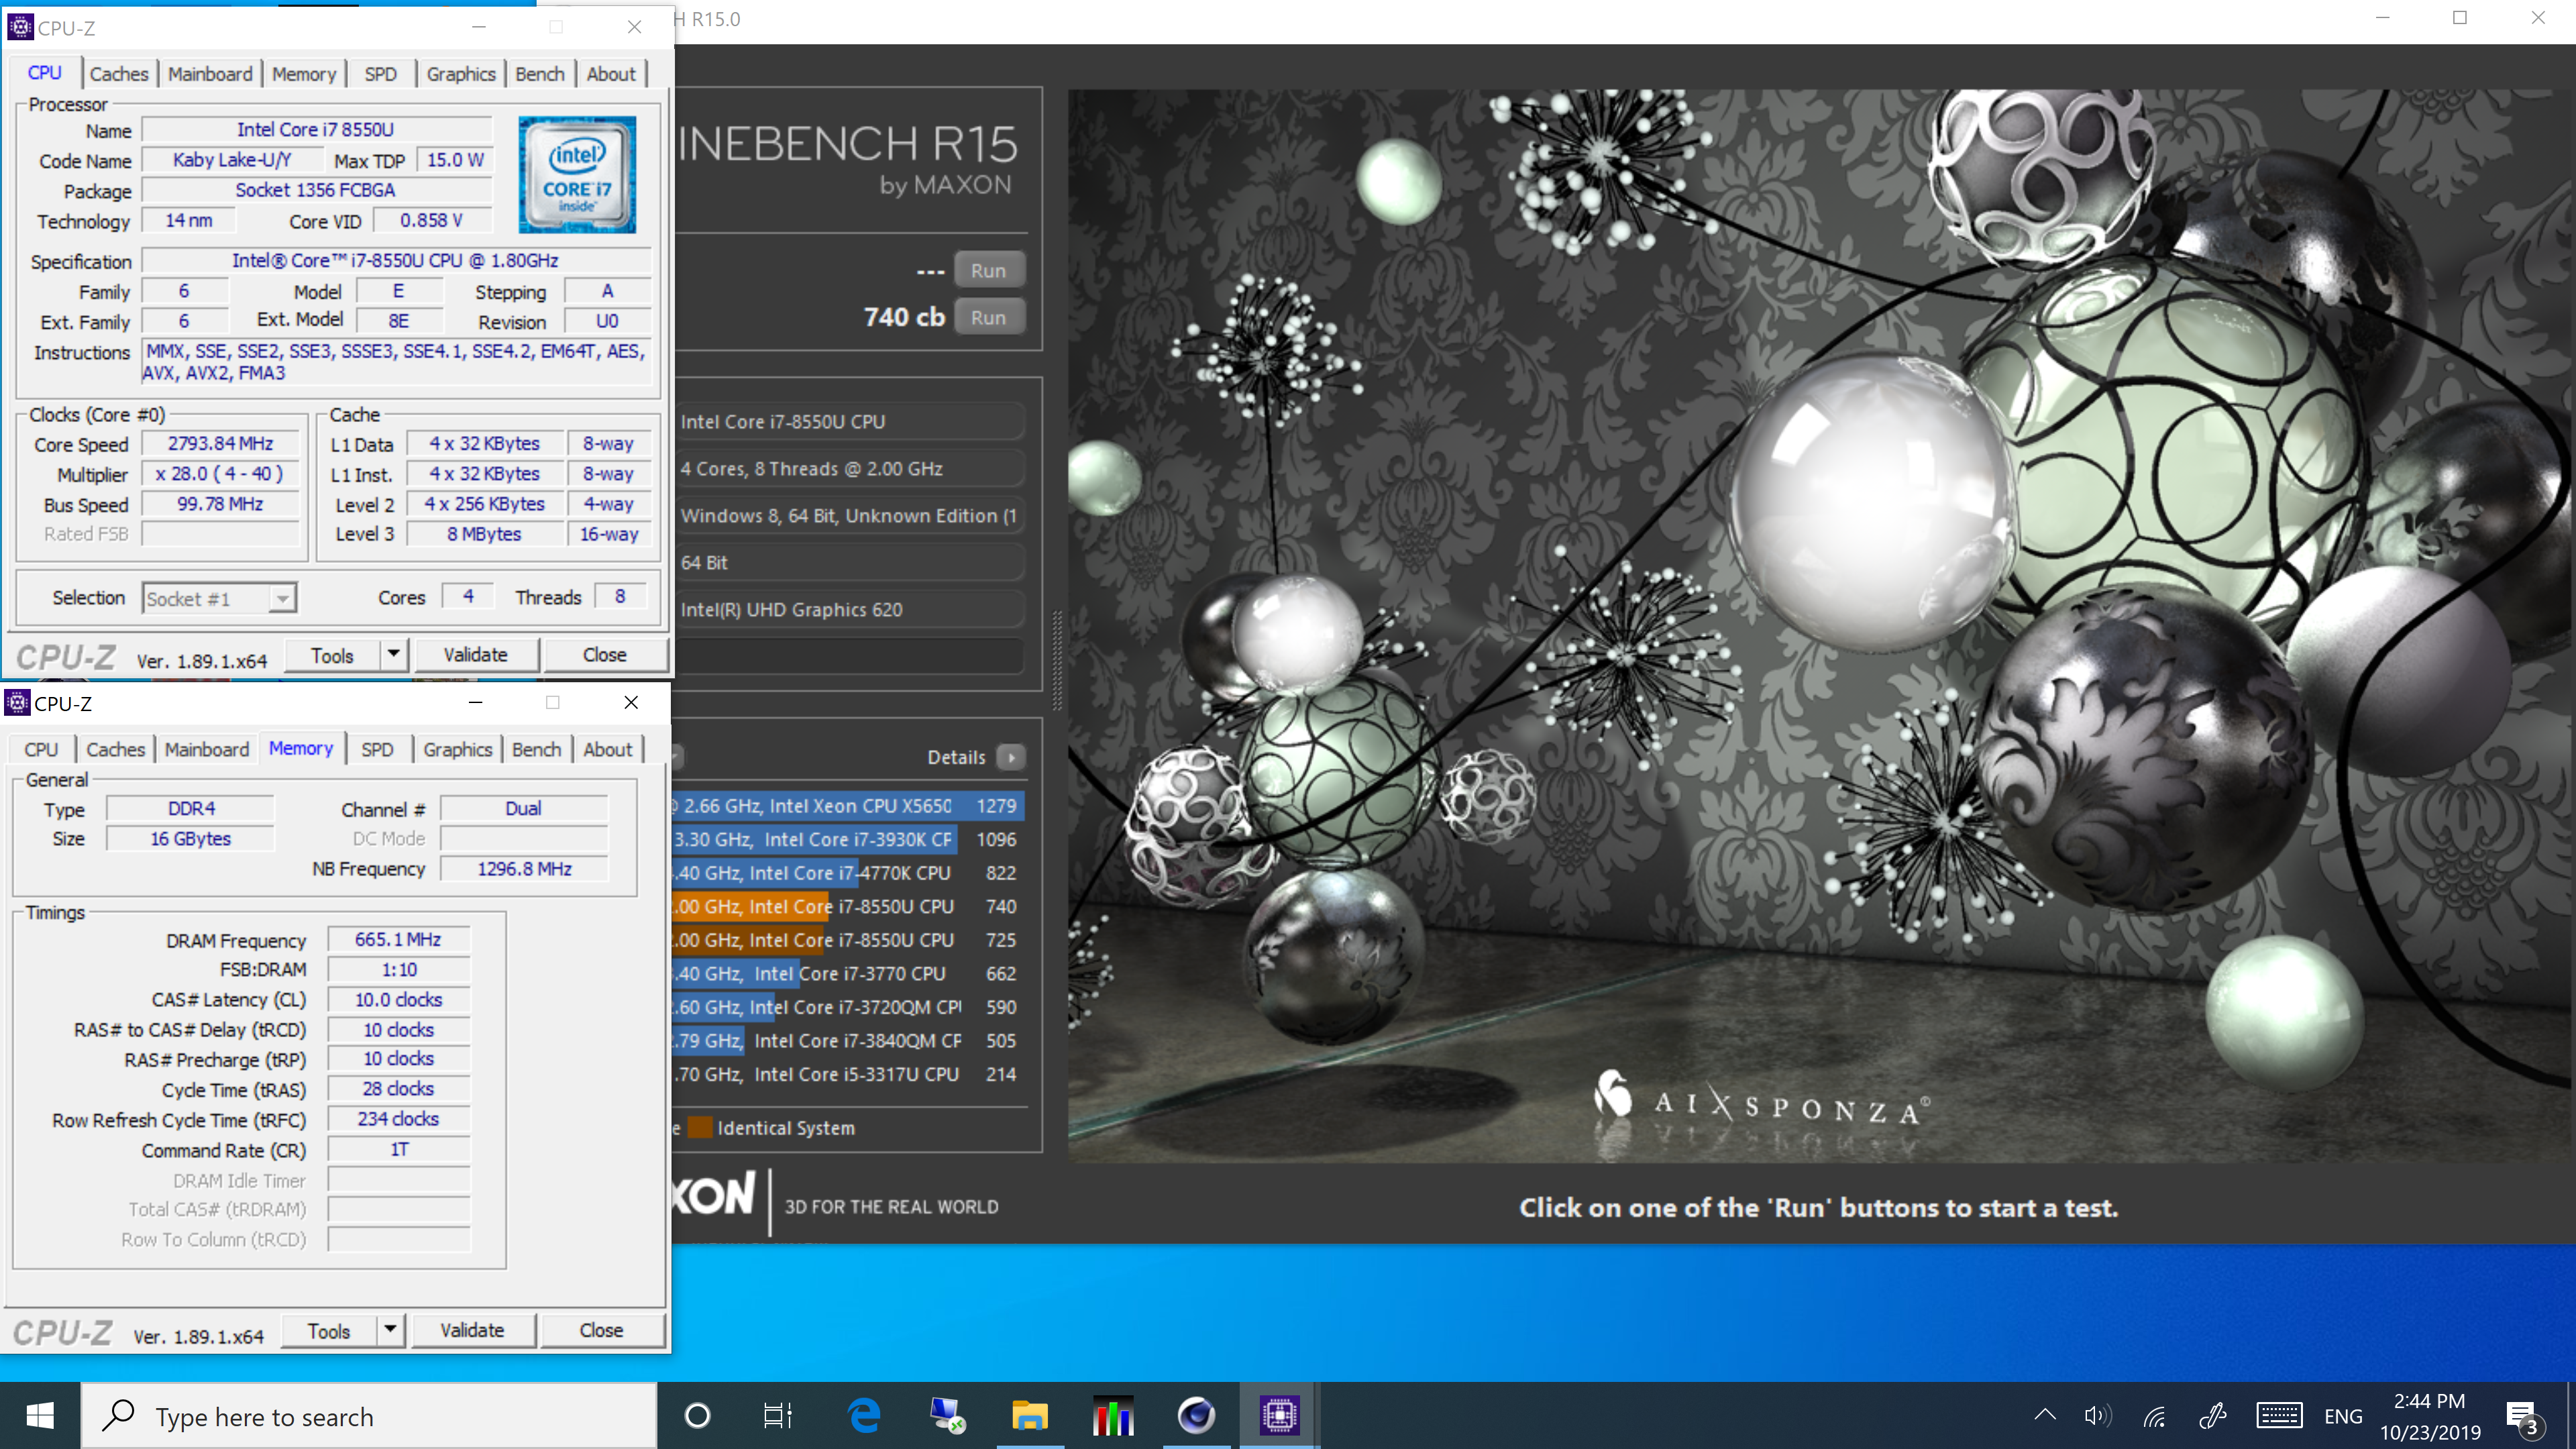Select the i7-3770 ranking row (662)
The height and width of the screenshot is (1449, 2576).
coord(848,974)
